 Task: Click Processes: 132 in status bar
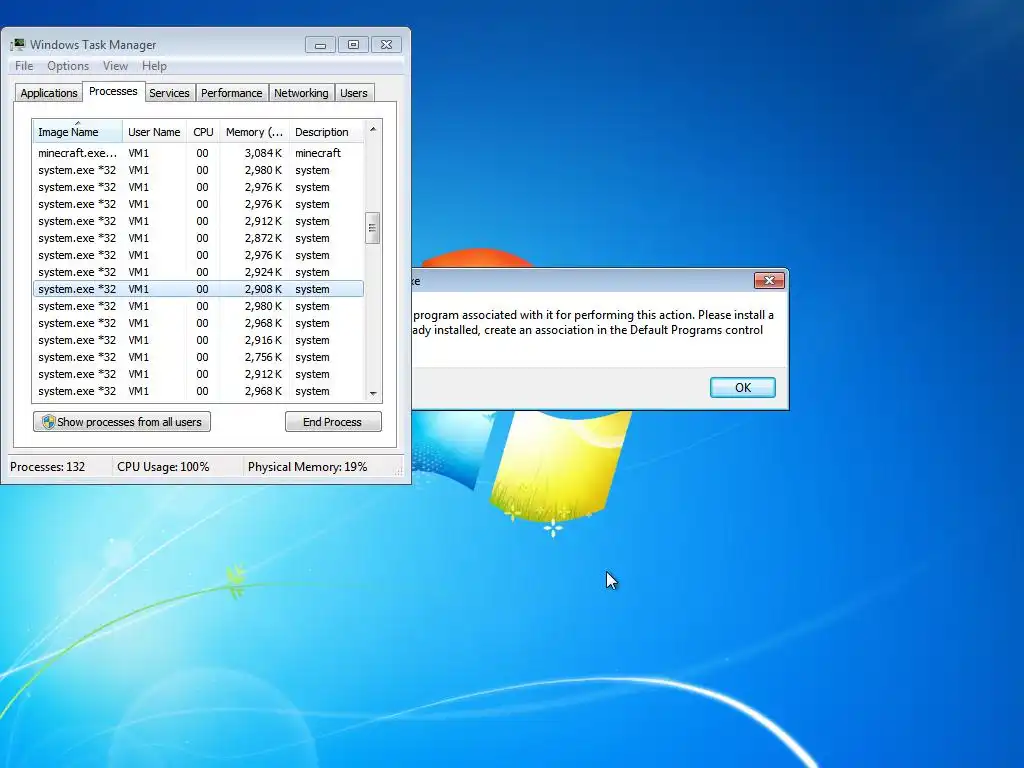(48, 467)
